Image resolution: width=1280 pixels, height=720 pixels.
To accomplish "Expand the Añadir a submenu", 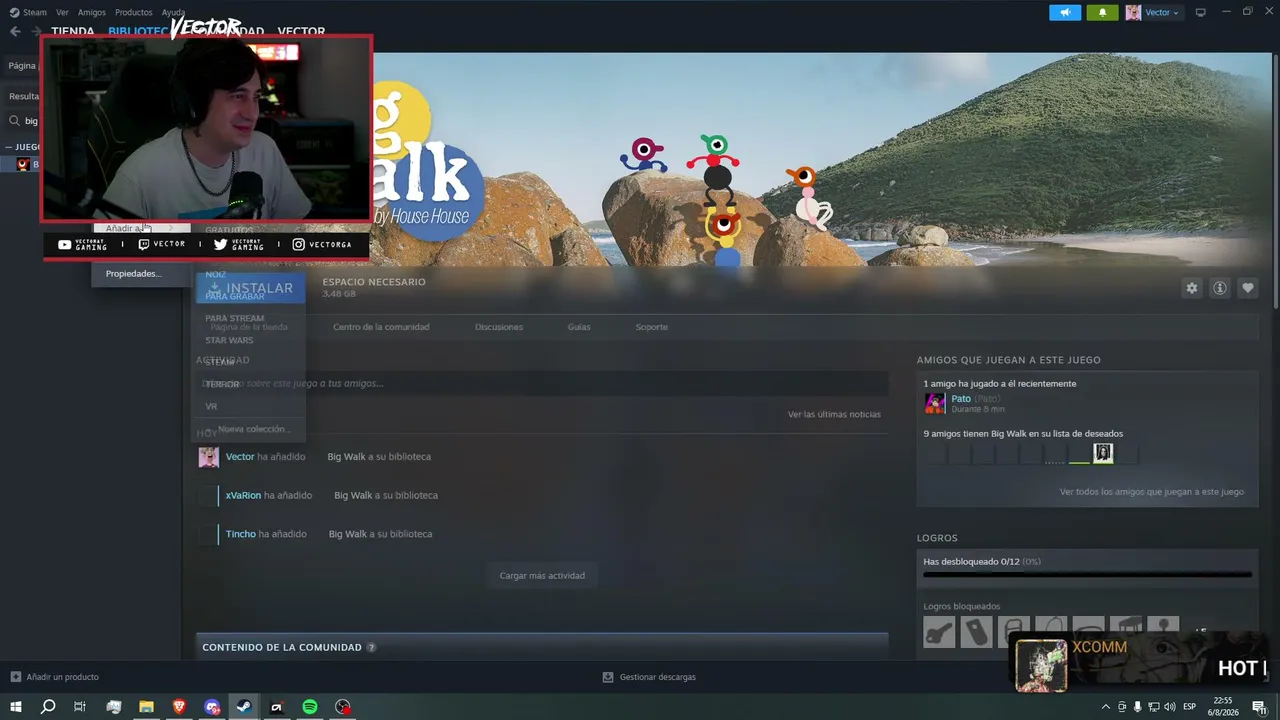I will [140, 228].
